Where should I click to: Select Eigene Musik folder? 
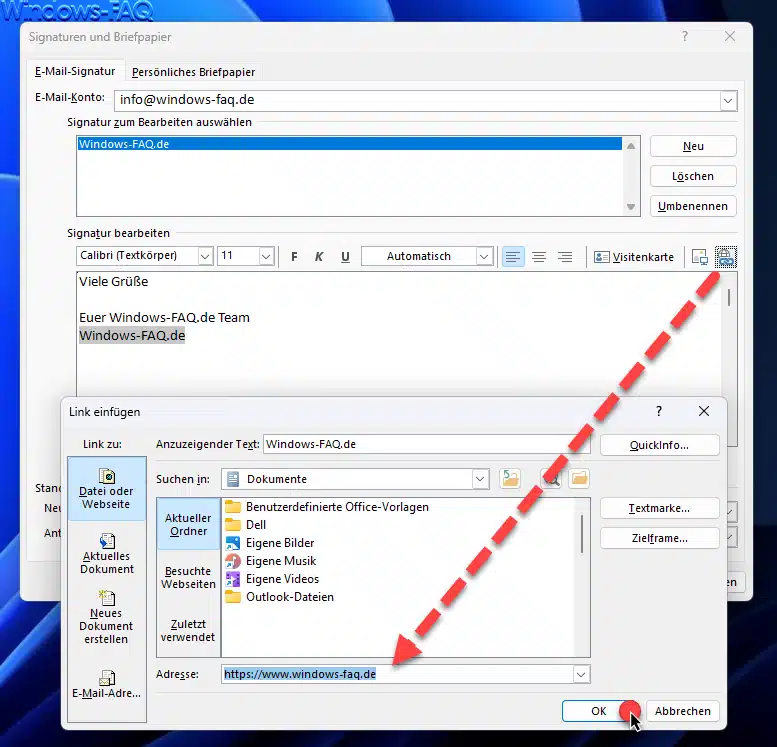pyautogui.click(x=271, y=561)
